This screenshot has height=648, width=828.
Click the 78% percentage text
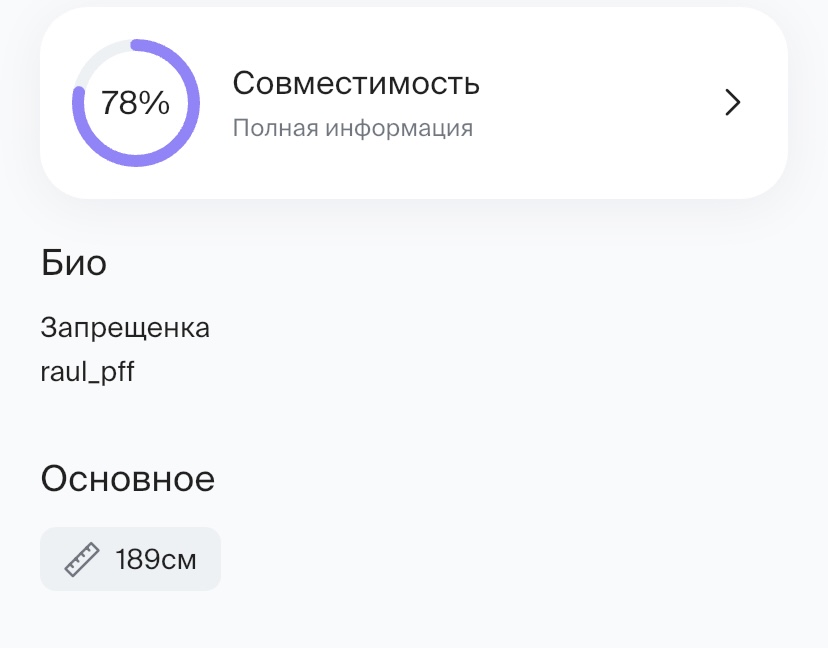click(x=136, y=103)
